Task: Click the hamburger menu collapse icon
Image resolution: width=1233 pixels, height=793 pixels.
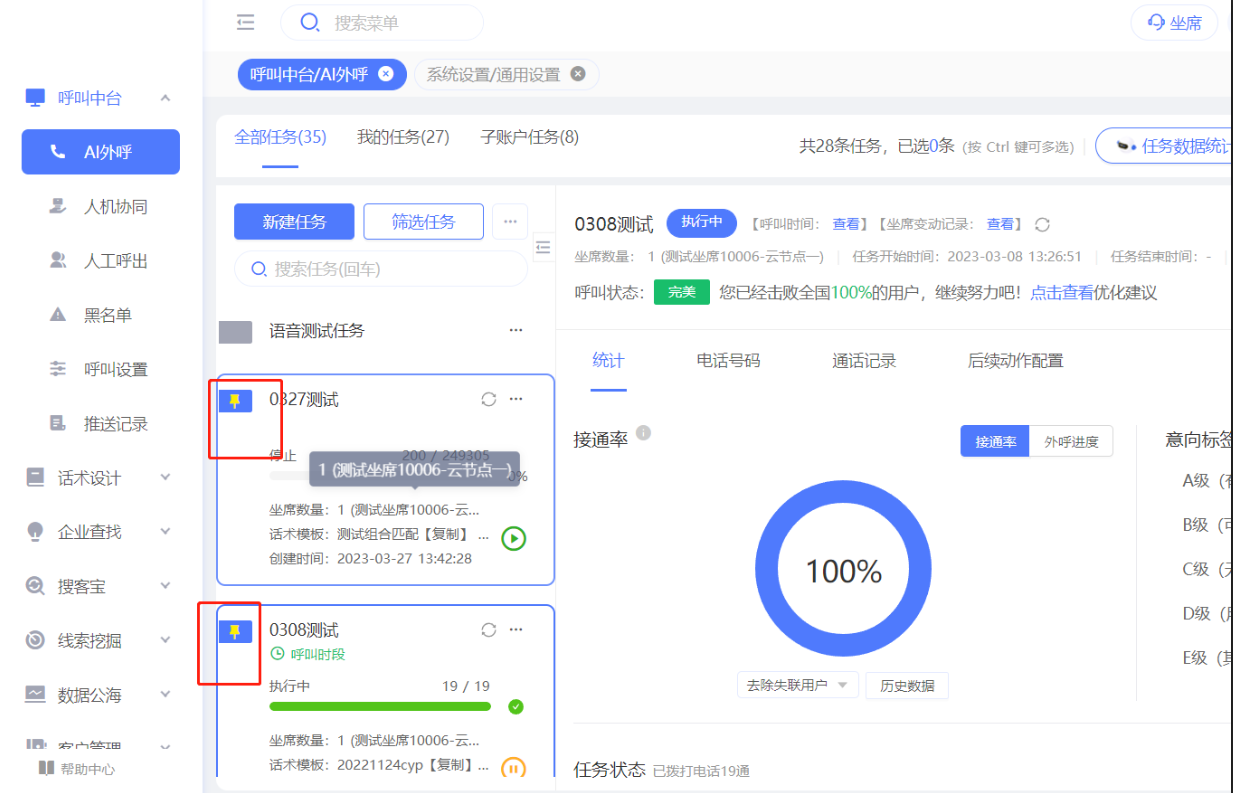Action: click(x=245, y=22)
